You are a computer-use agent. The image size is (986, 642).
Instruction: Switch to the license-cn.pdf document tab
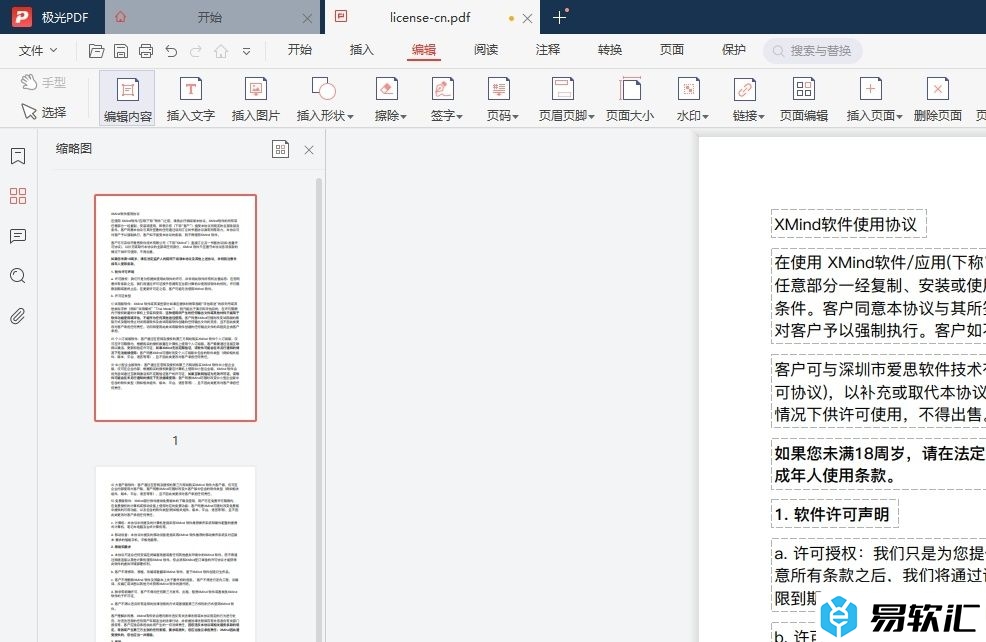(x=430, y=18)
